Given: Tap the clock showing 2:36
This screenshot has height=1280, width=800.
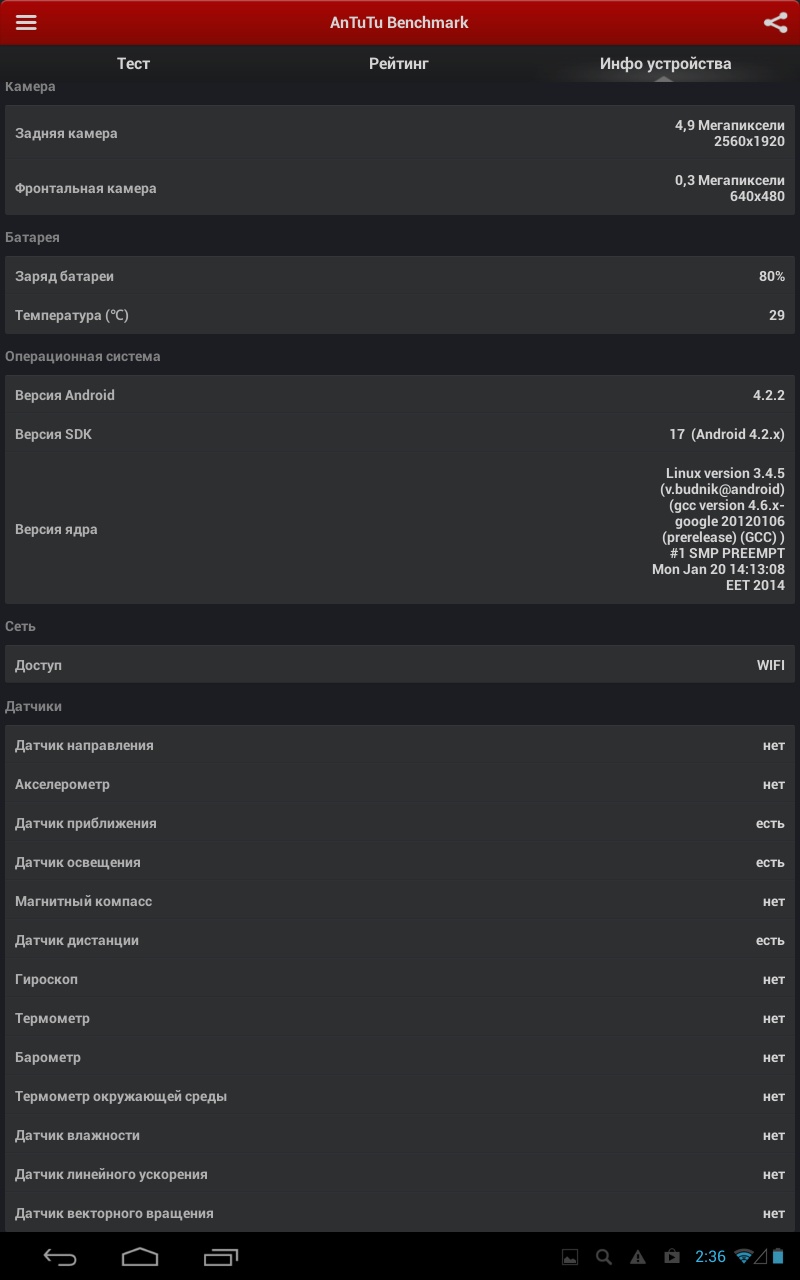Looking at the screenshot, I should point(710,1257).
